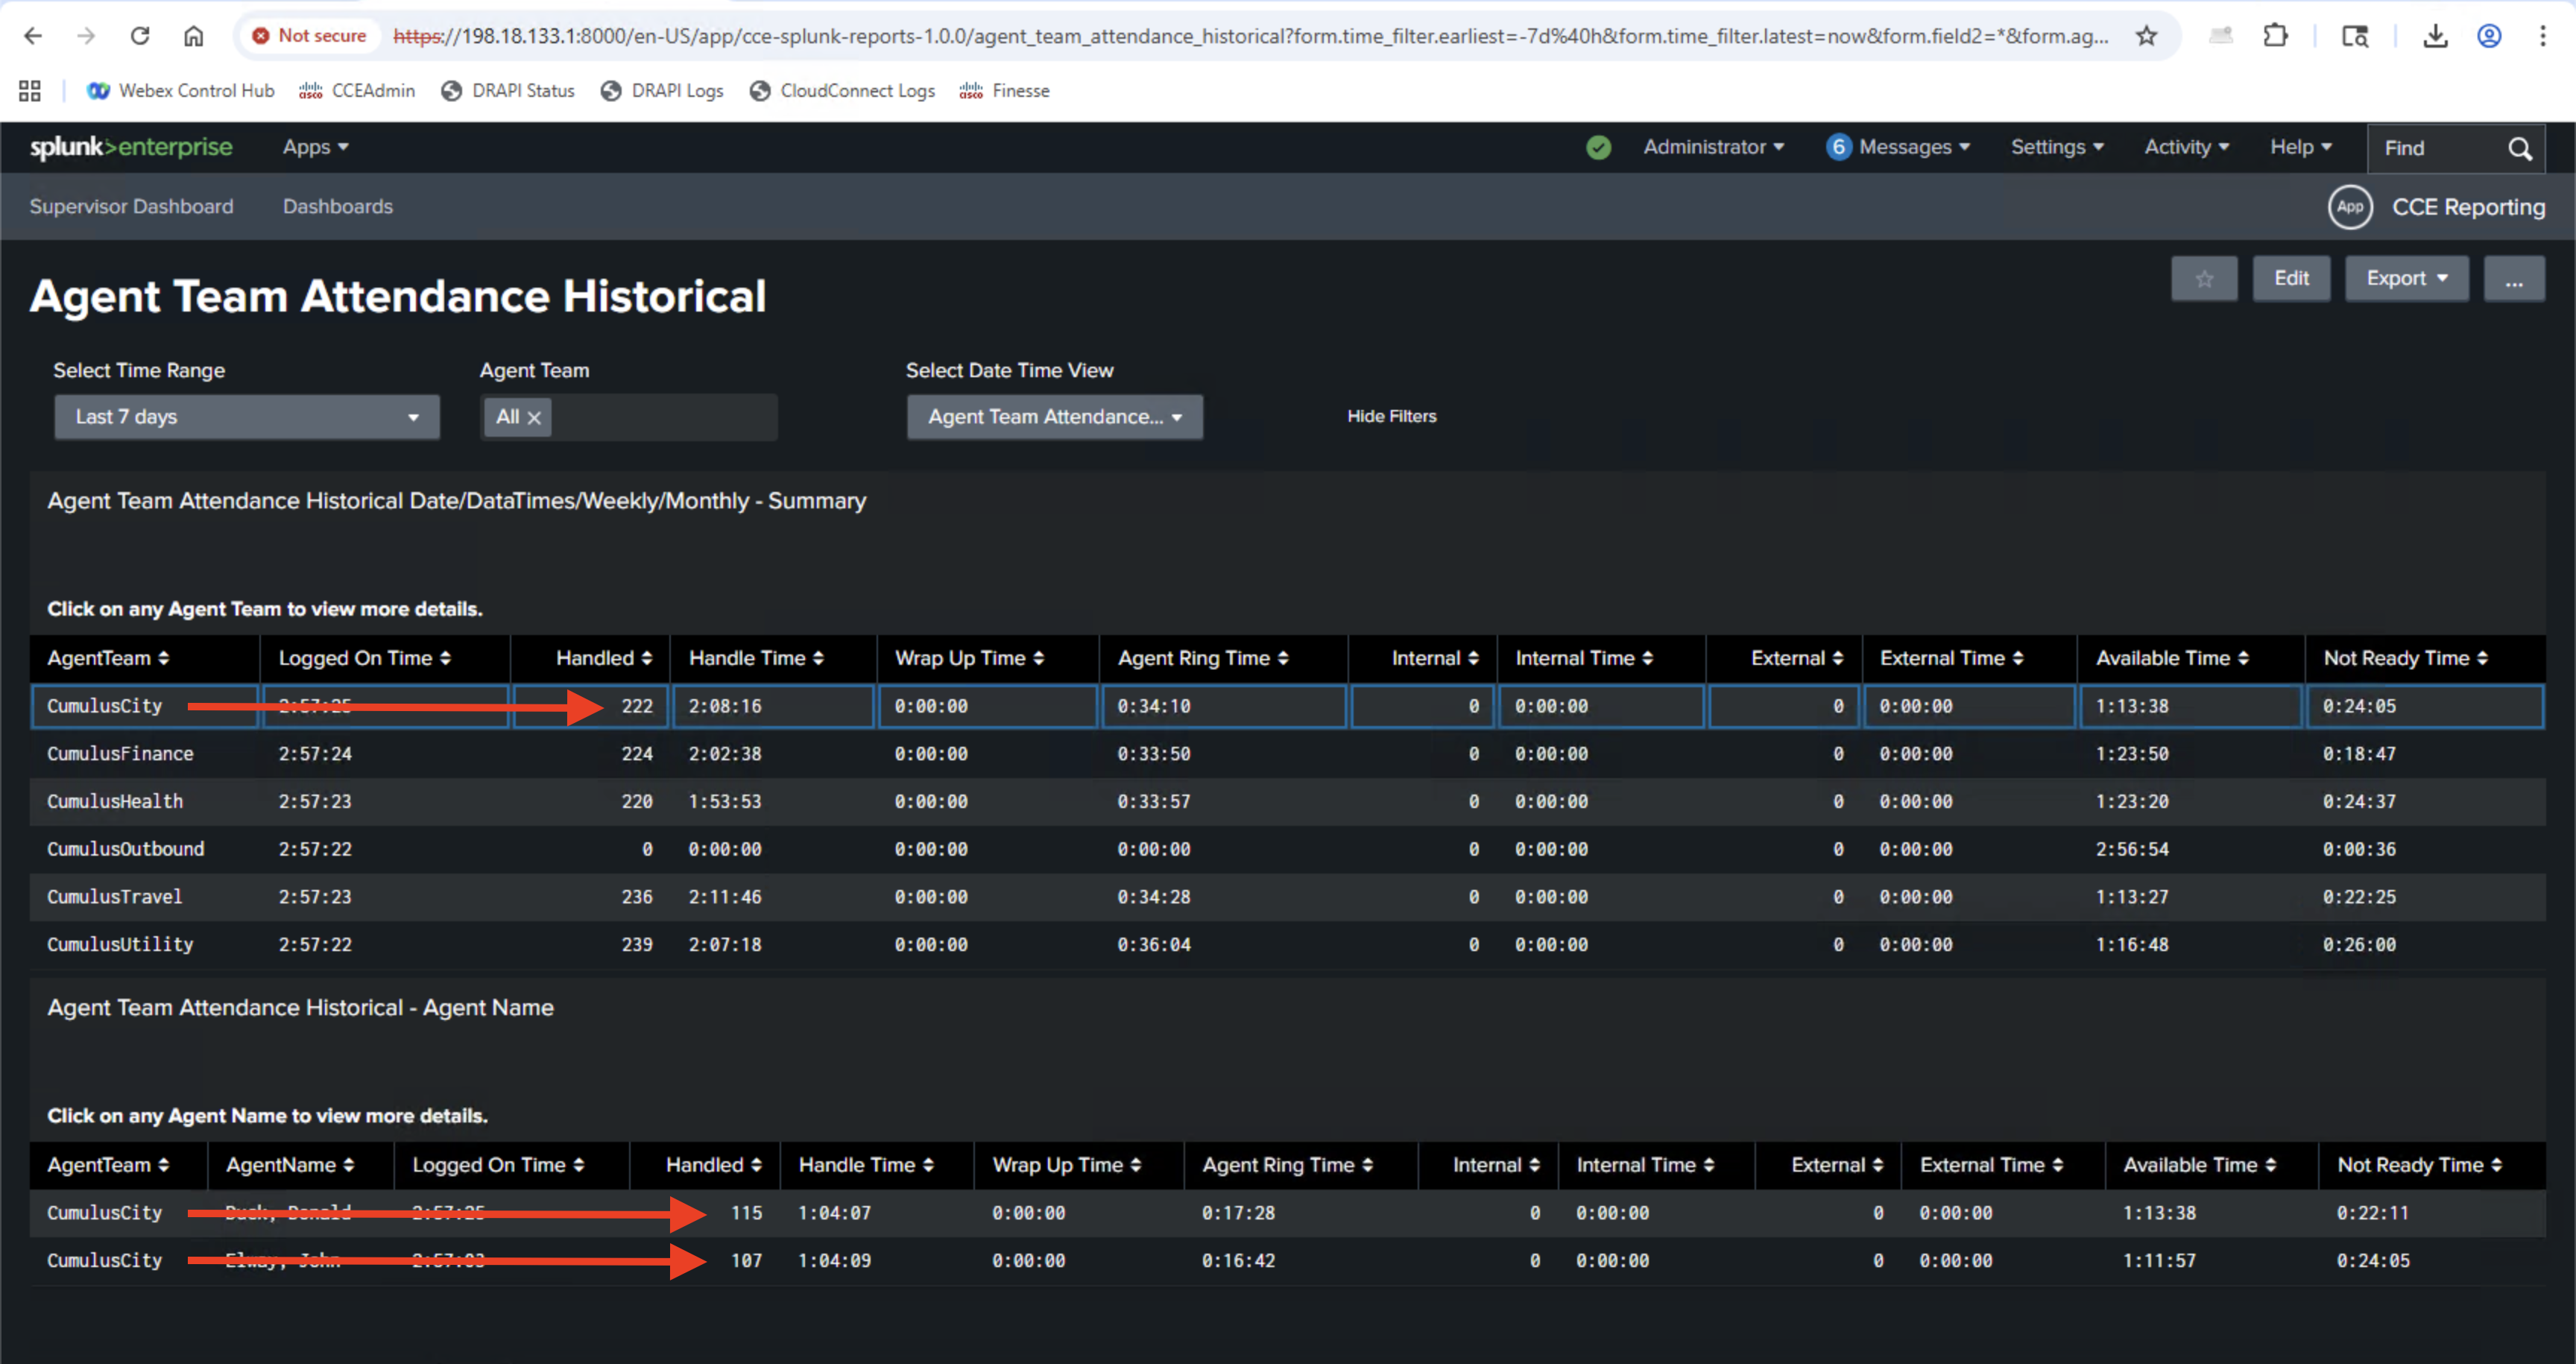The image size is (2576, 1364).
Task: Click the Not secure warning badge
Action: [x=309, y=36]
